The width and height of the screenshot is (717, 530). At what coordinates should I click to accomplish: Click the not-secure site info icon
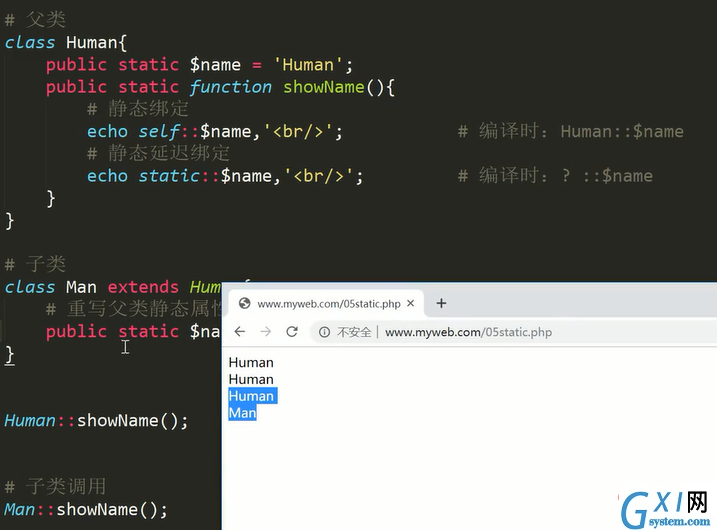324,332
